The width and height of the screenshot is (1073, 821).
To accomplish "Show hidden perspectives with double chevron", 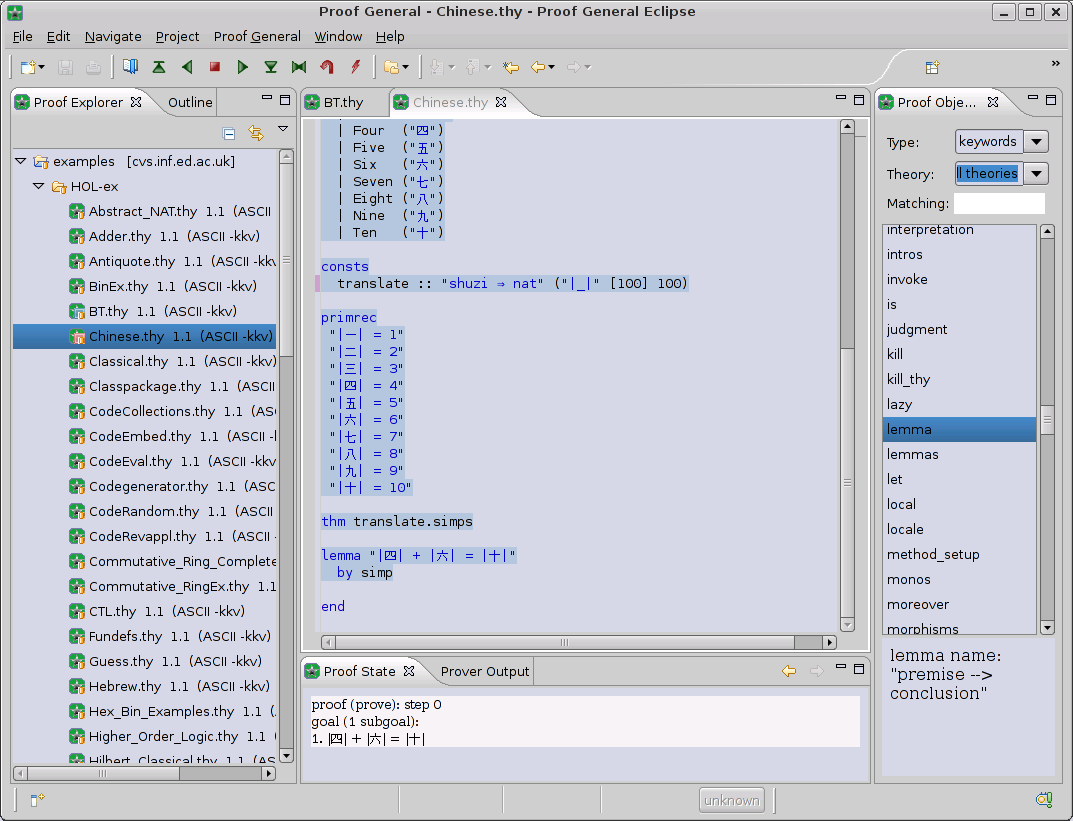I will coord(1055,64).
